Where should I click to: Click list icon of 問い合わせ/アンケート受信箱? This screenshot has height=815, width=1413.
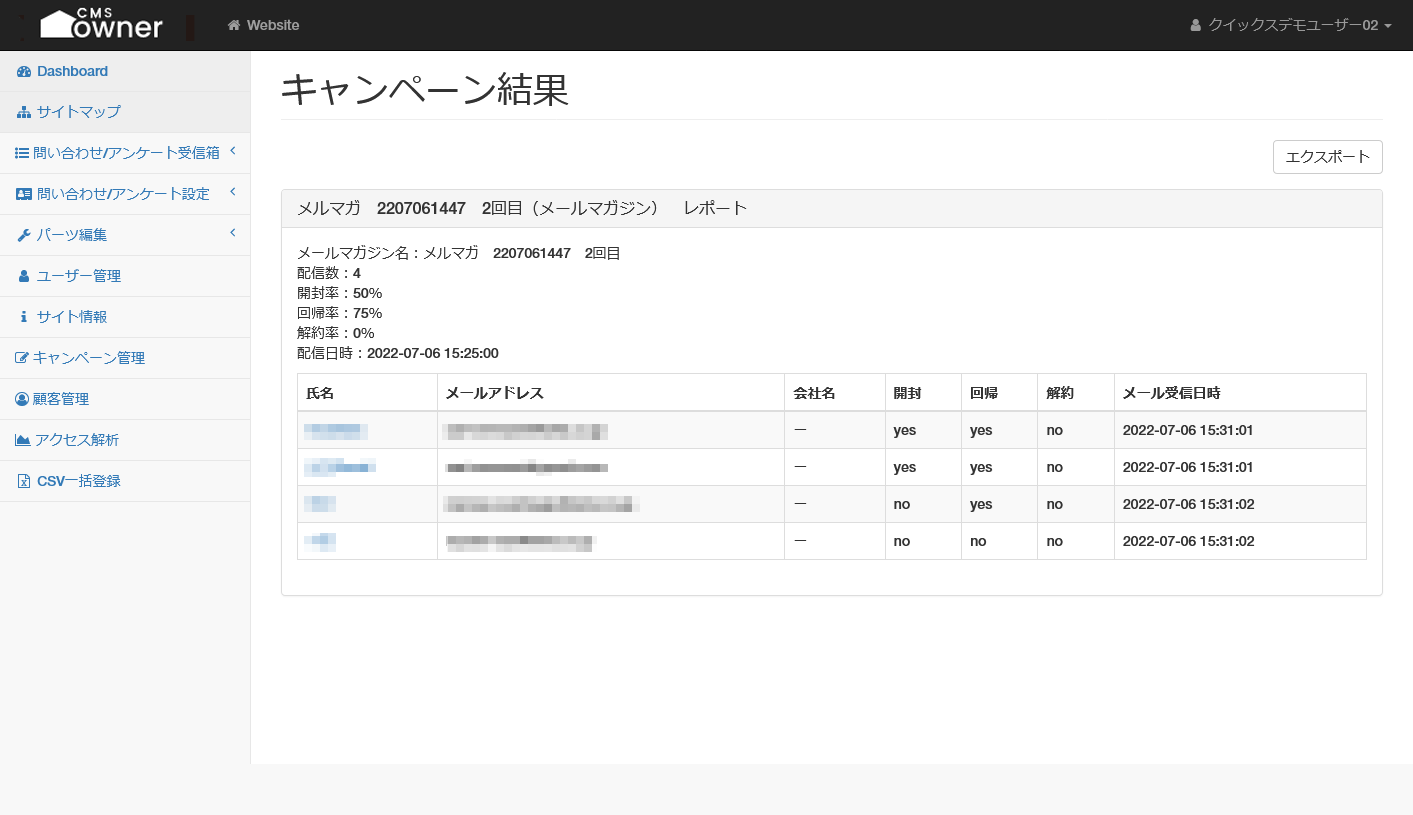click(x=22, y=153)
